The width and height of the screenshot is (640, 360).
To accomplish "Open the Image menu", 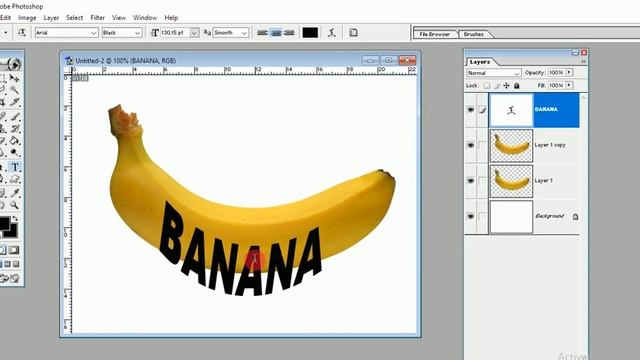I will coord(27,18).
